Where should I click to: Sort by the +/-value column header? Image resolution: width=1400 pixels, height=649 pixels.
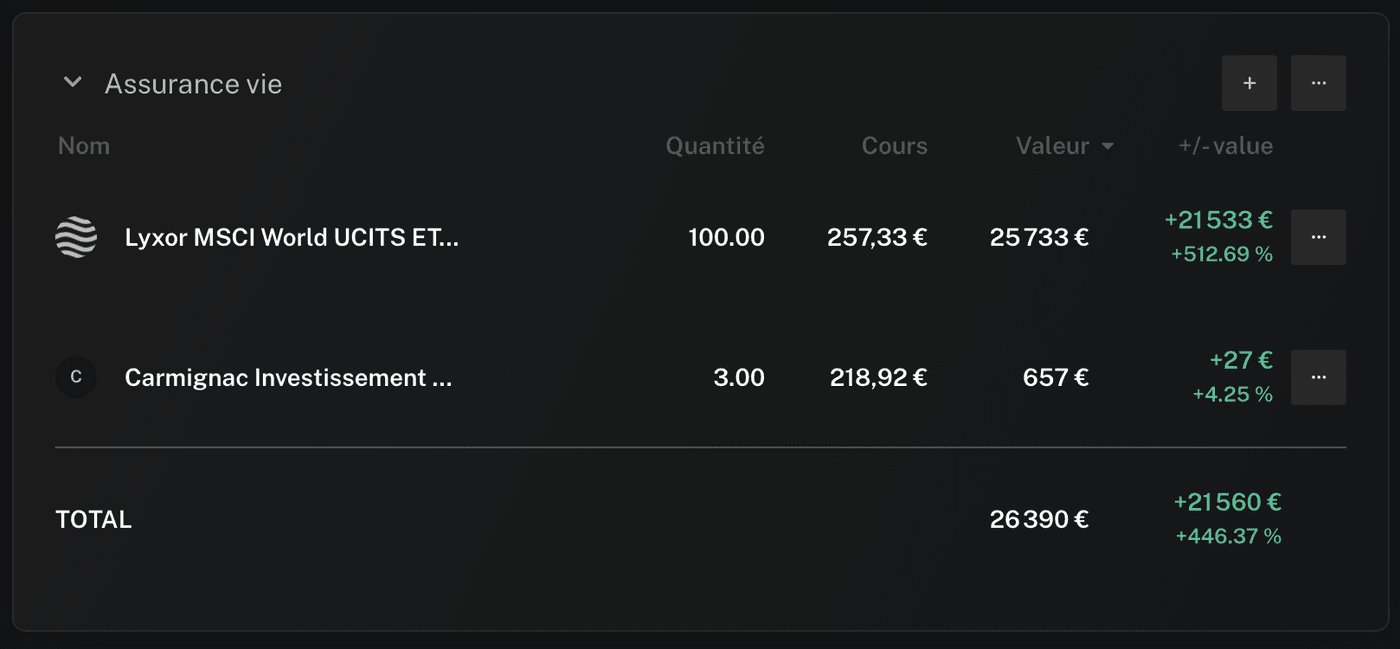point(1225,146)
